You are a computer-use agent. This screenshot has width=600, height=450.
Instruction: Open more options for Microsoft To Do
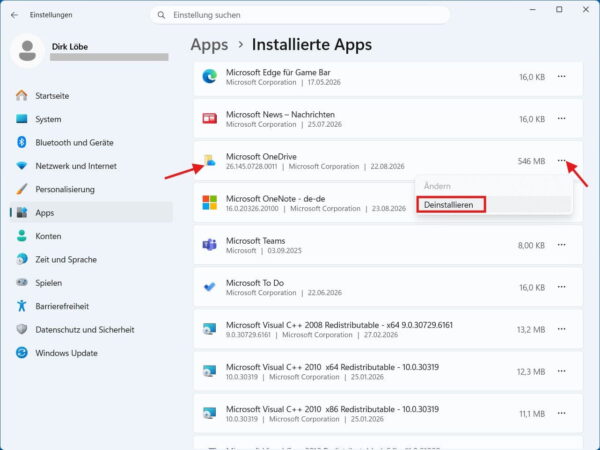(561, 287)
